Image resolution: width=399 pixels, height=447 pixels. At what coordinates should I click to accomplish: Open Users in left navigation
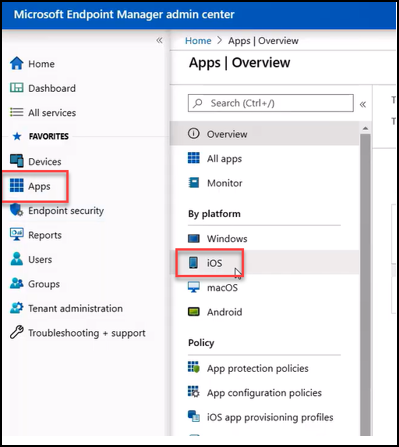pyautogui.click(x=40, y=260)
